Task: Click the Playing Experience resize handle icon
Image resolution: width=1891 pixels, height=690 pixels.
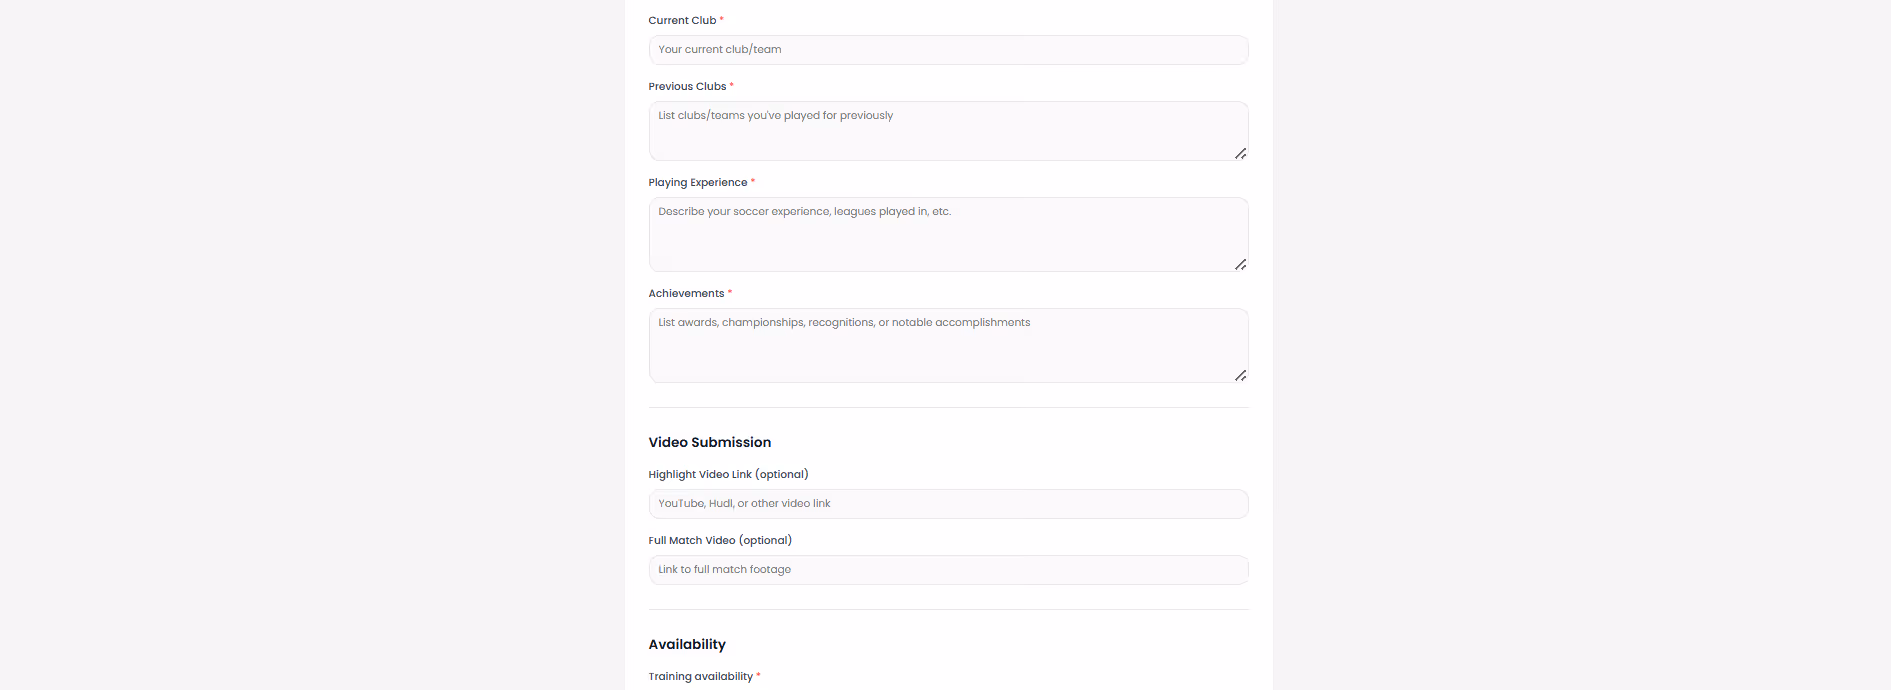Action: tap(1240, 264)
